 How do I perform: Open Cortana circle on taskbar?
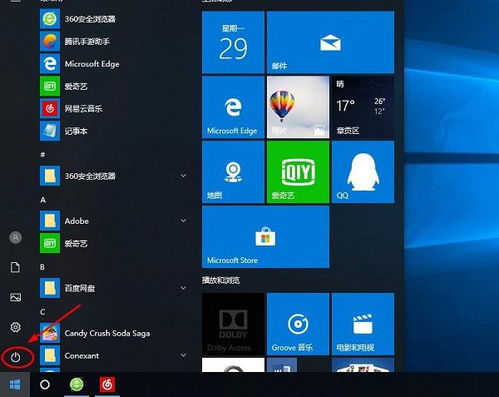(x=45, y=385)
